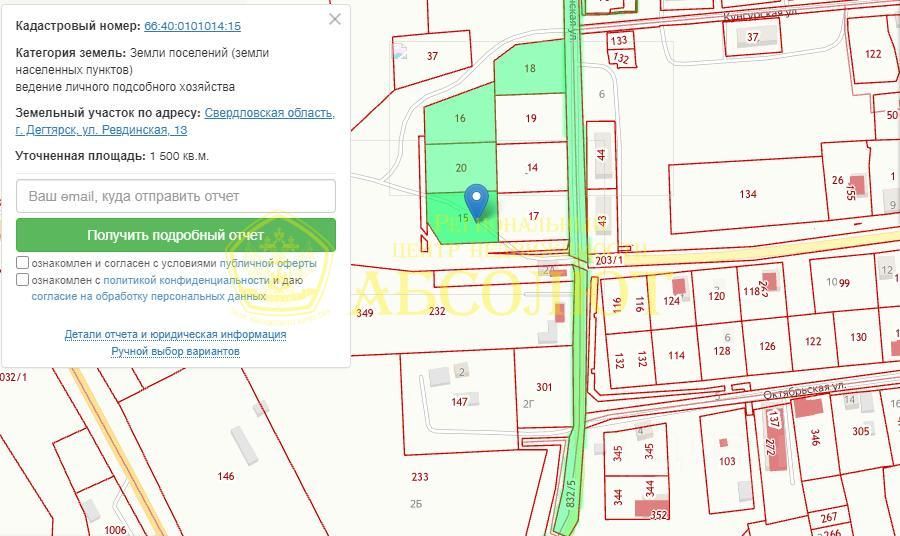Select parcel 103 on the map
The width and height of the screenshot is (900, 536).
pyautogui.click(x=727, y=461)
